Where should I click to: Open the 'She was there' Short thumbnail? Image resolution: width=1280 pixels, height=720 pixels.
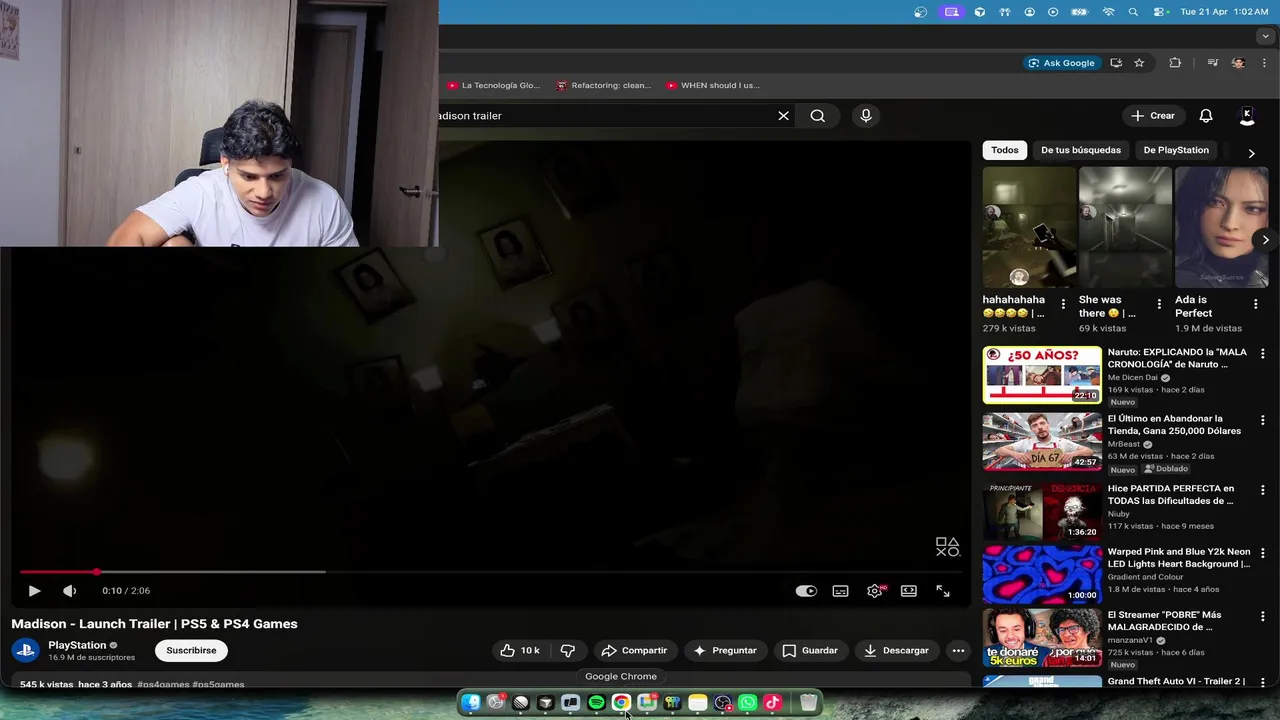click(1125, 227)
